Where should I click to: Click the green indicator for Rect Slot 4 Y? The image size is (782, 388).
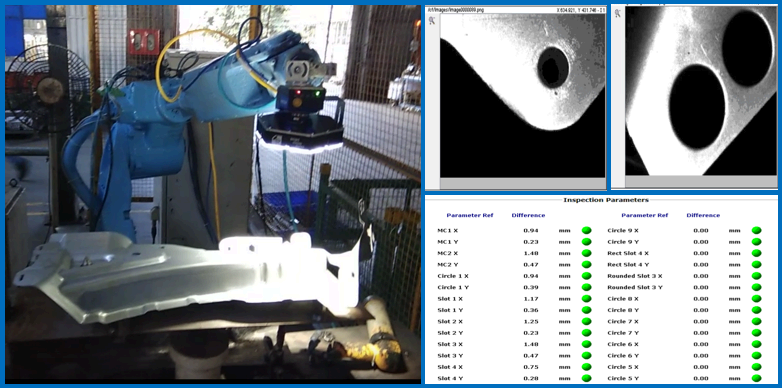(x=757, y=264)
